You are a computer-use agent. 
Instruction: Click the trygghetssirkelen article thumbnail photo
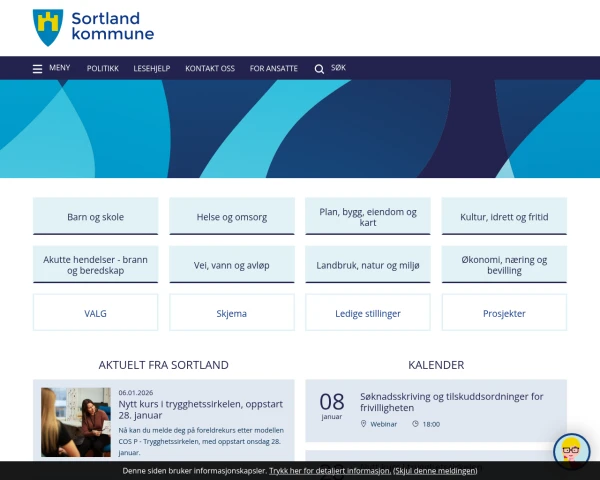(76, 422)
